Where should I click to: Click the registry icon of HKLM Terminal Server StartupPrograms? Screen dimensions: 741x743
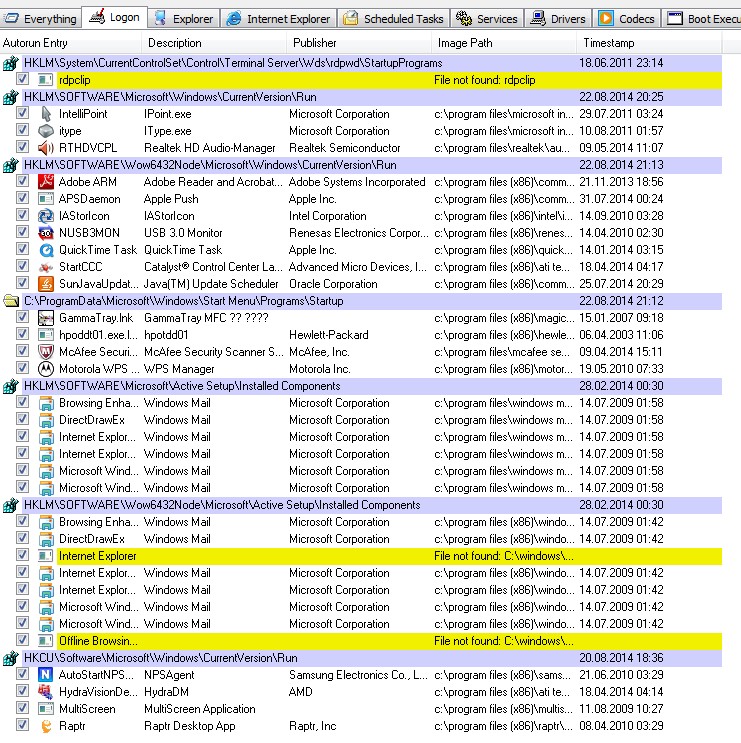coord(11,63)
